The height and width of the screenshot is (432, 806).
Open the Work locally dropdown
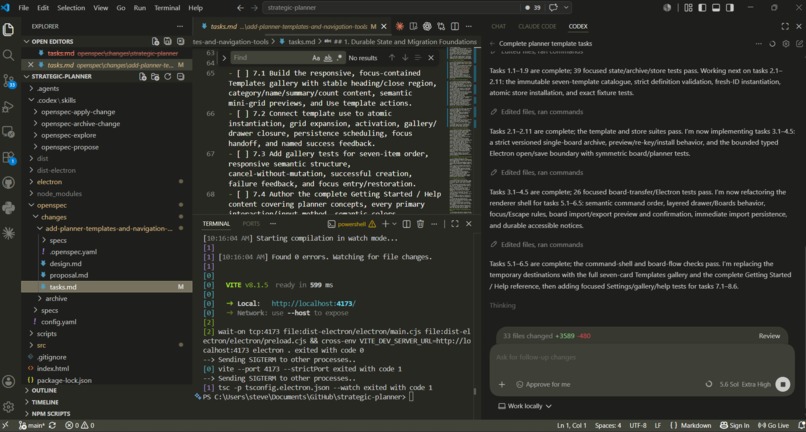[x=525, y=406]
